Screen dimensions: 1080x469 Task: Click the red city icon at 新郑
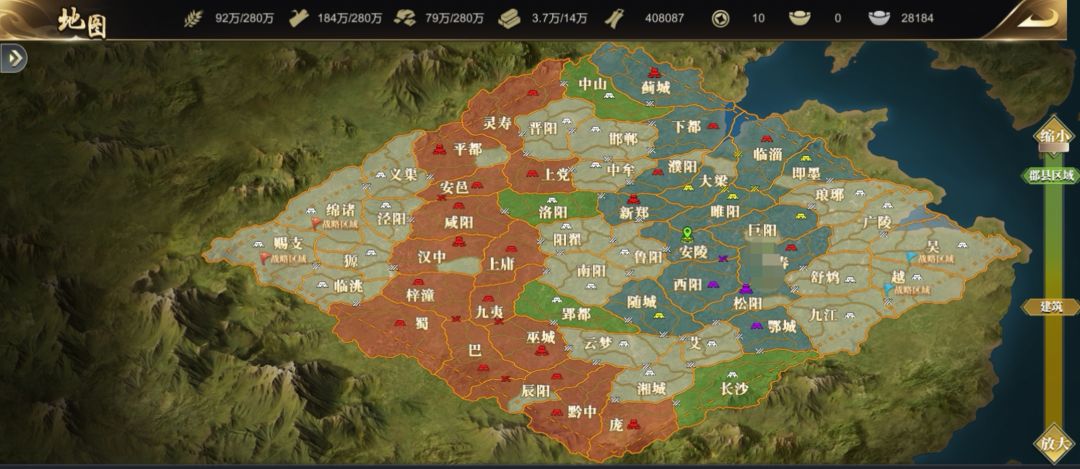634,199
